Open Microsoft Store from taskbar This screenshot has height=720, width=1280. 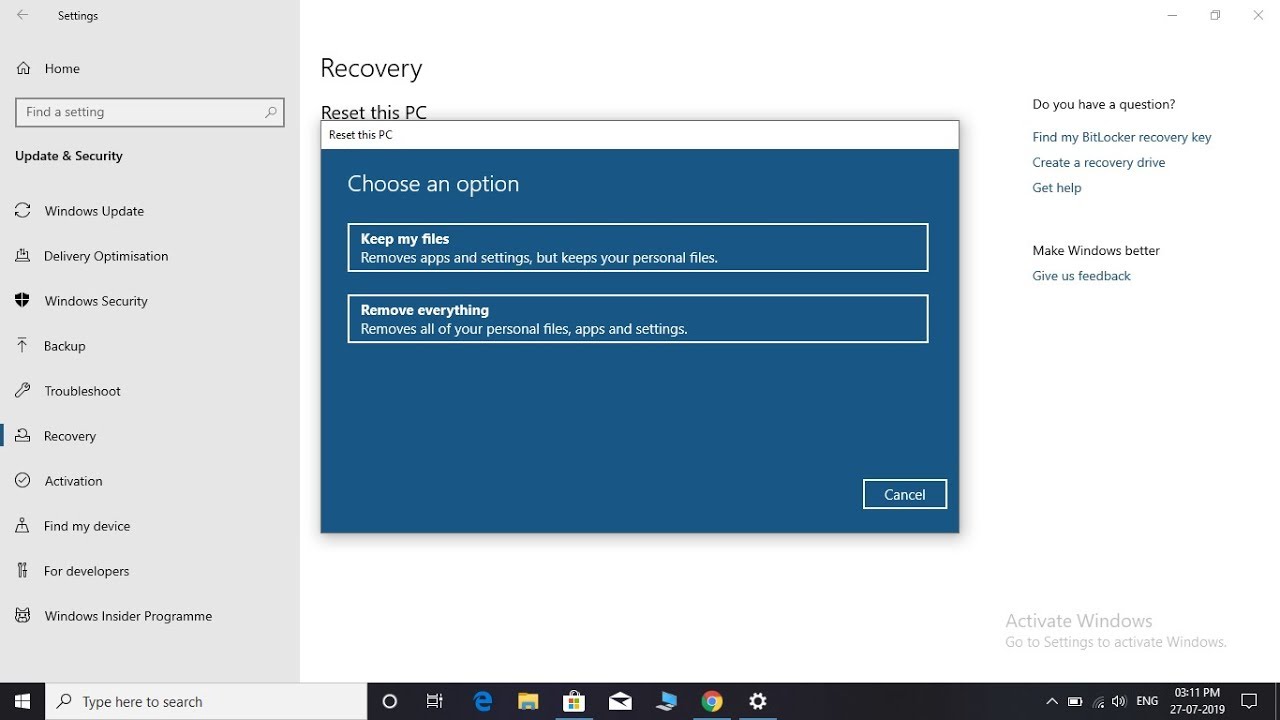(574, 701)
